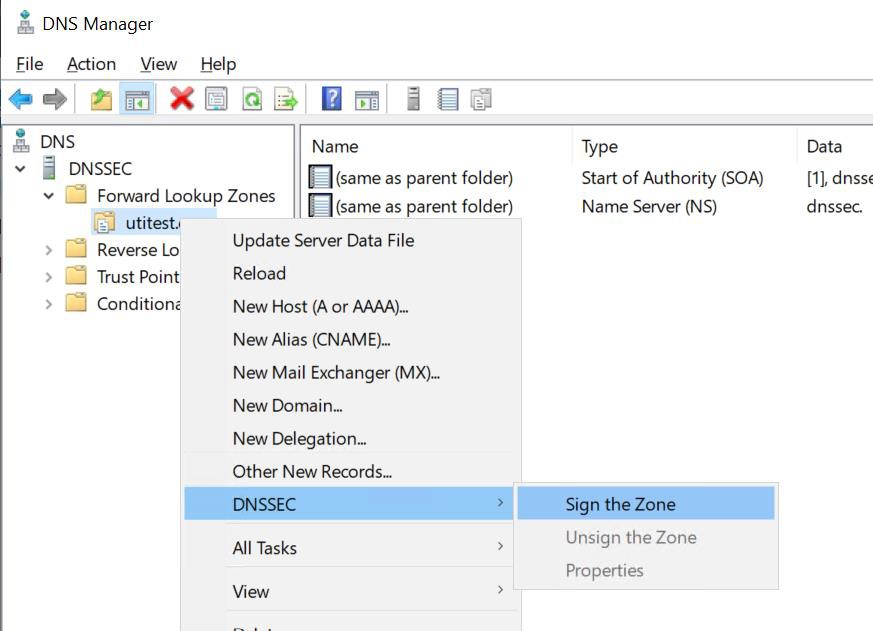The height and width of the screenshot is (631, 873).
Task: Open the View menu in menu bar
Action: (159, 64)
